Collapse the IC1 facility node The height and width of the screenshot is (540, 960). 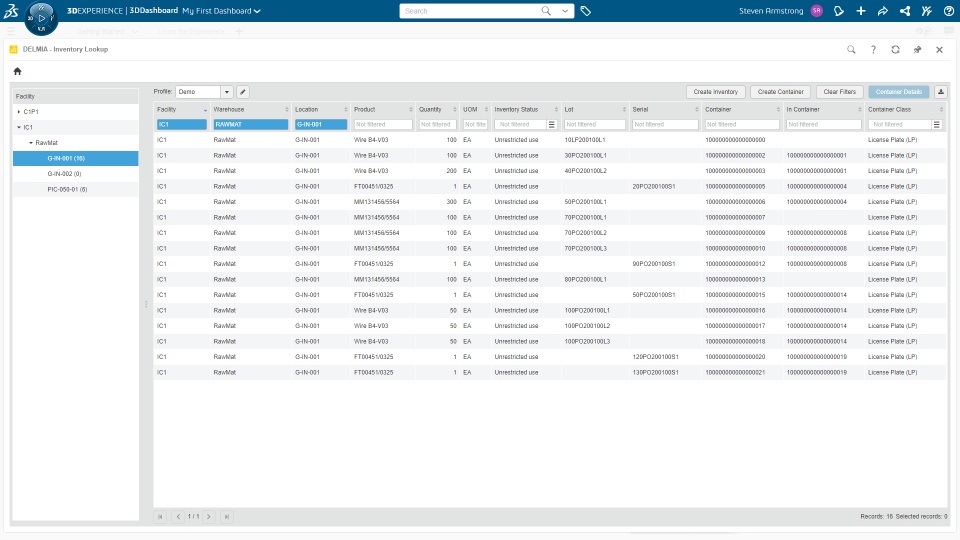point(18,127)
